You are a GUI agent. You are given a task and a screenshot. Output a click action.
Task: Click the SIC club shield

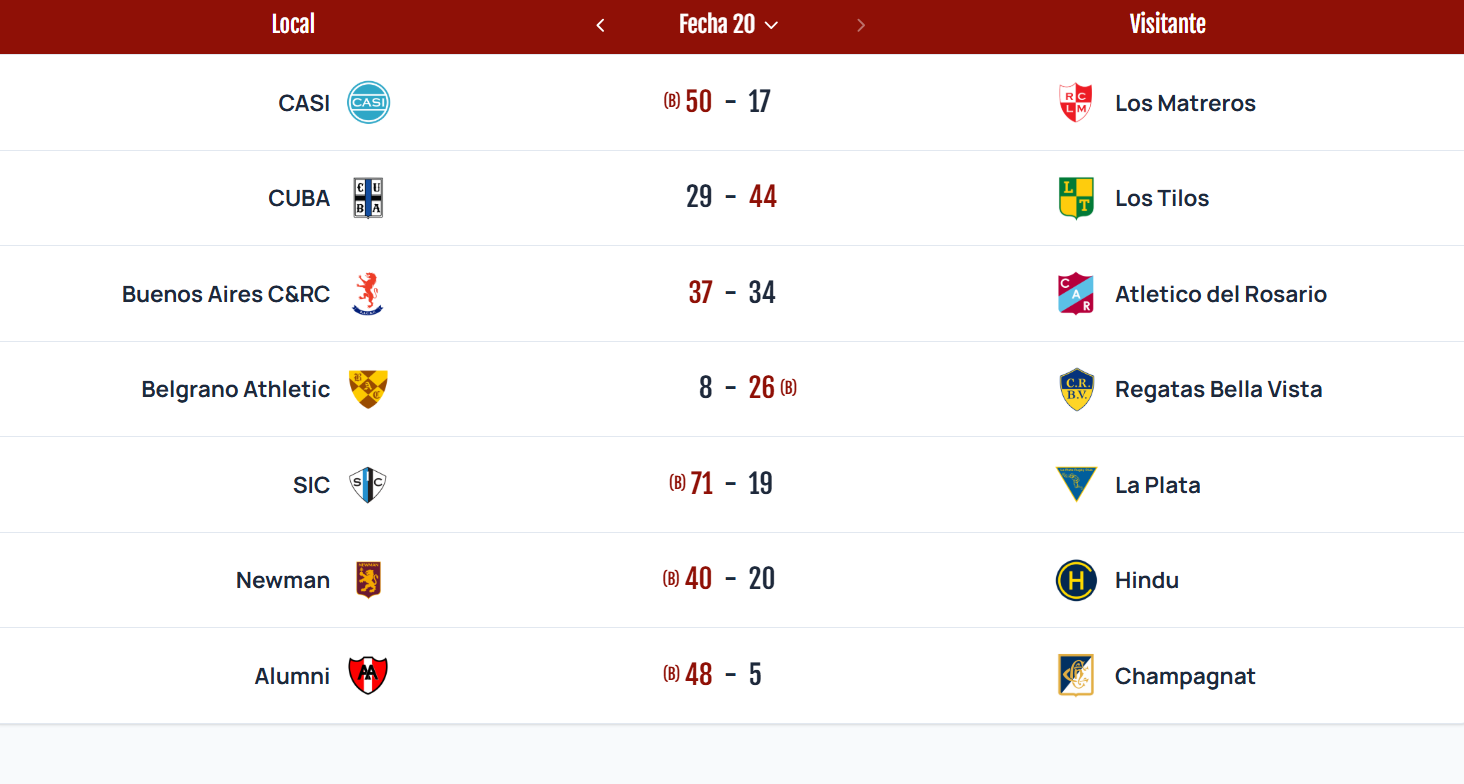(x=368, y=485)
